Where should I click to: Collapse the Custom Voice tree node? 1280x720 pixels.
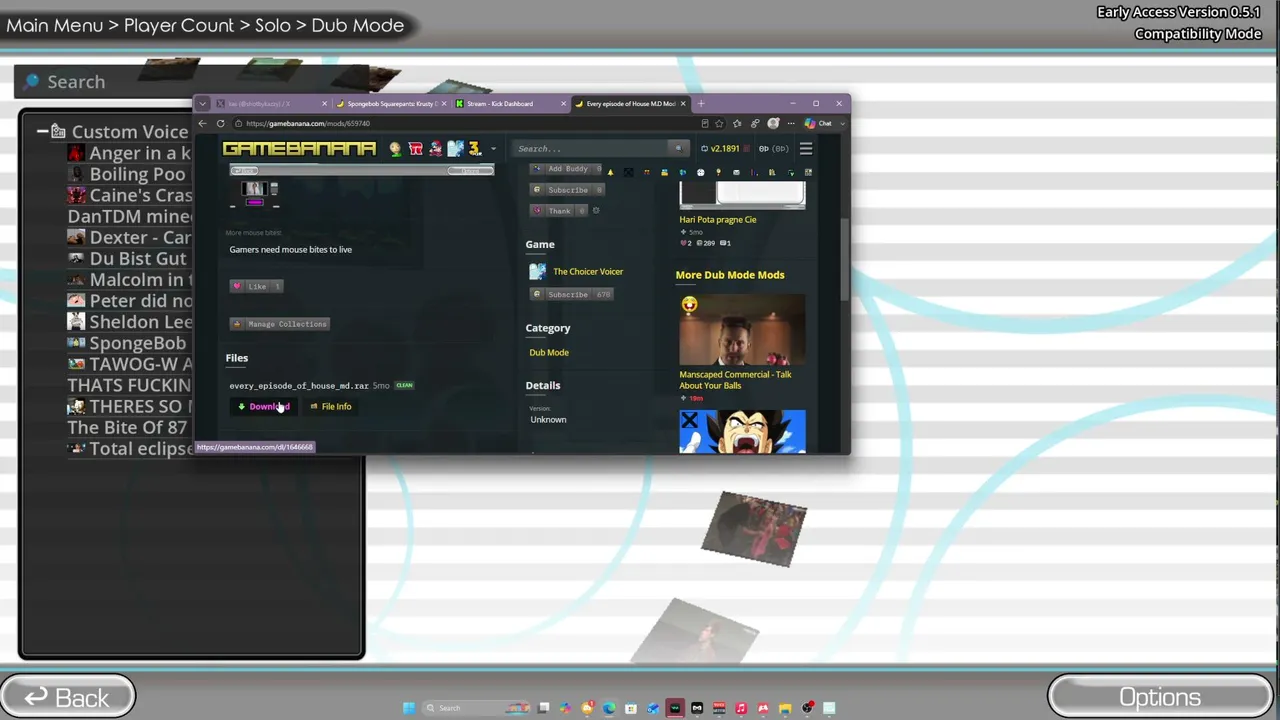pyautogui.click(x=43, y=132)
